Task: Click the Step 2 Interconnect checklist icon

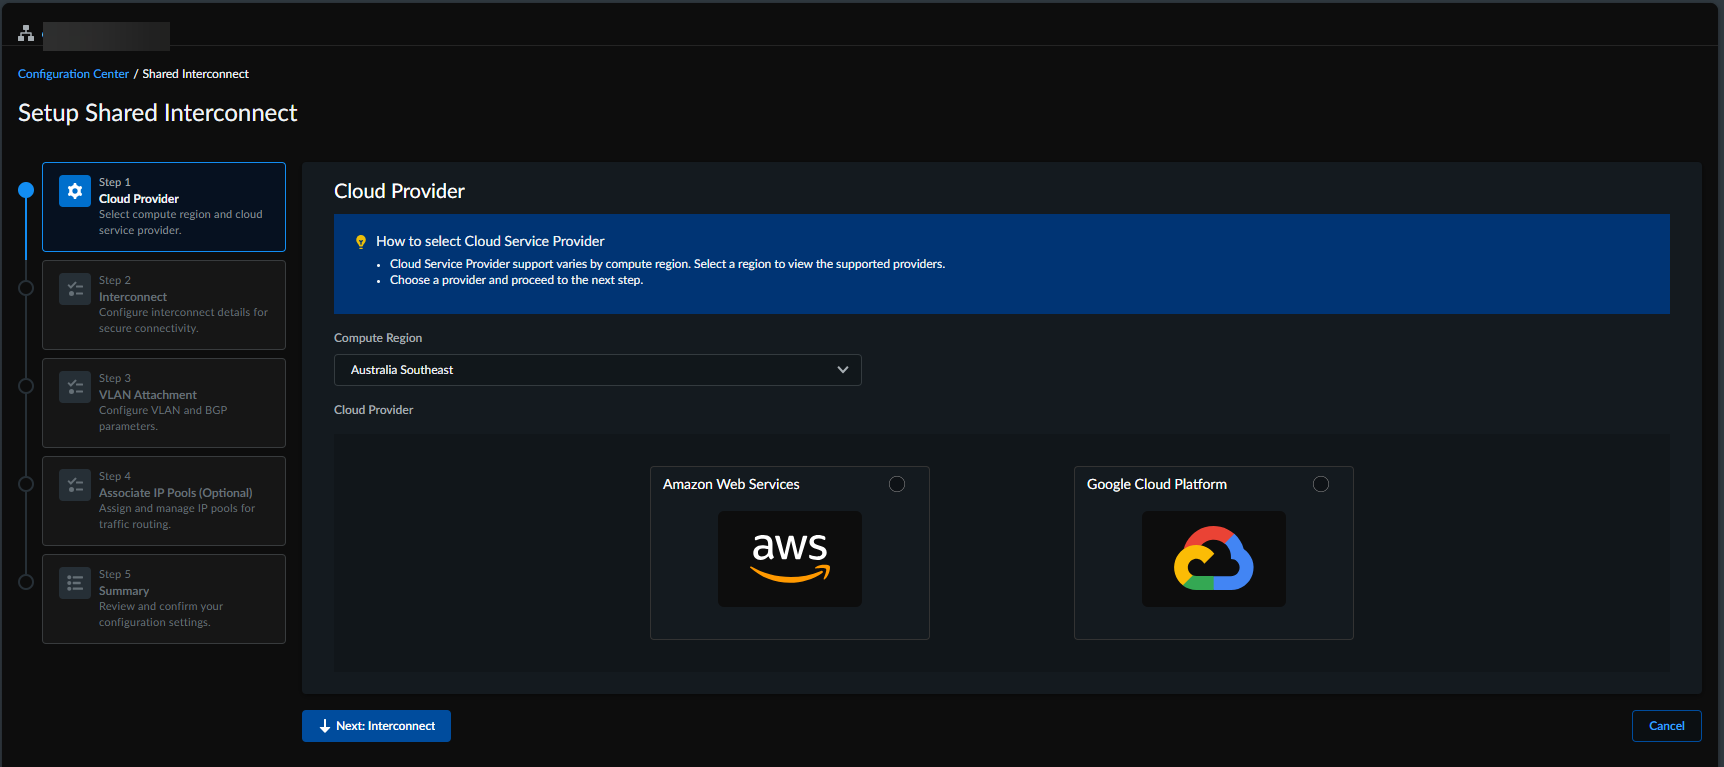Action: [x=75, y=289]
